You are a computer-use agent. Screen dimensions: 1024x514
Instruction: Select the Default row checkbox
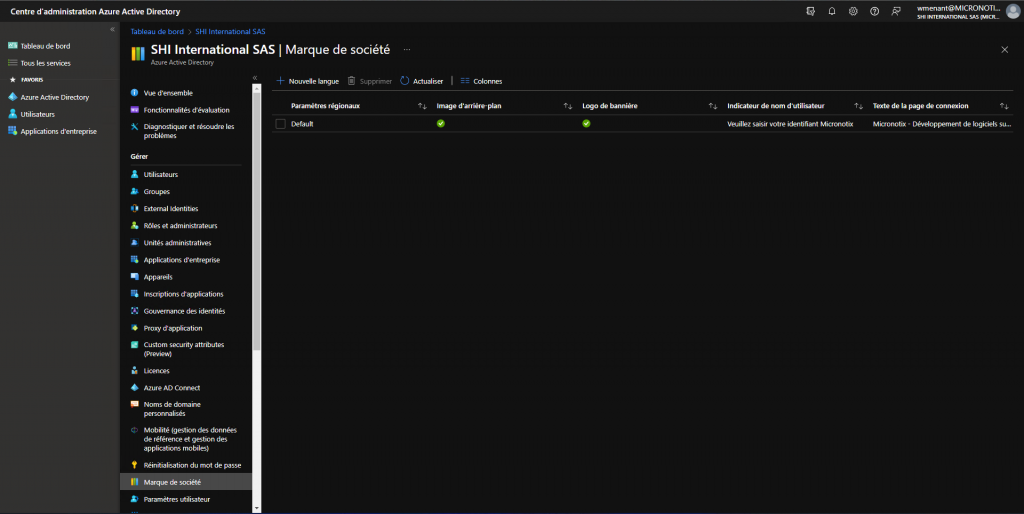281,123
